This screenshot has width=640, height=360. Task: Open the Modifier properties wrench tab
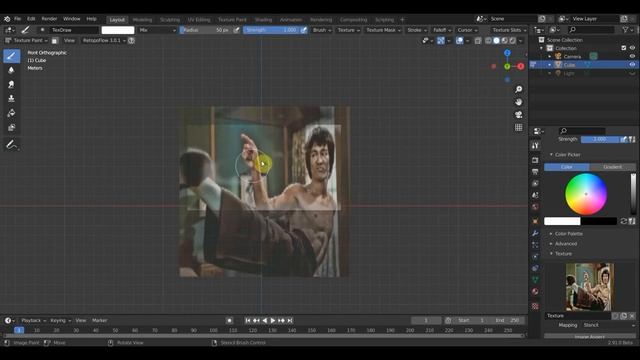pos(535,233)
